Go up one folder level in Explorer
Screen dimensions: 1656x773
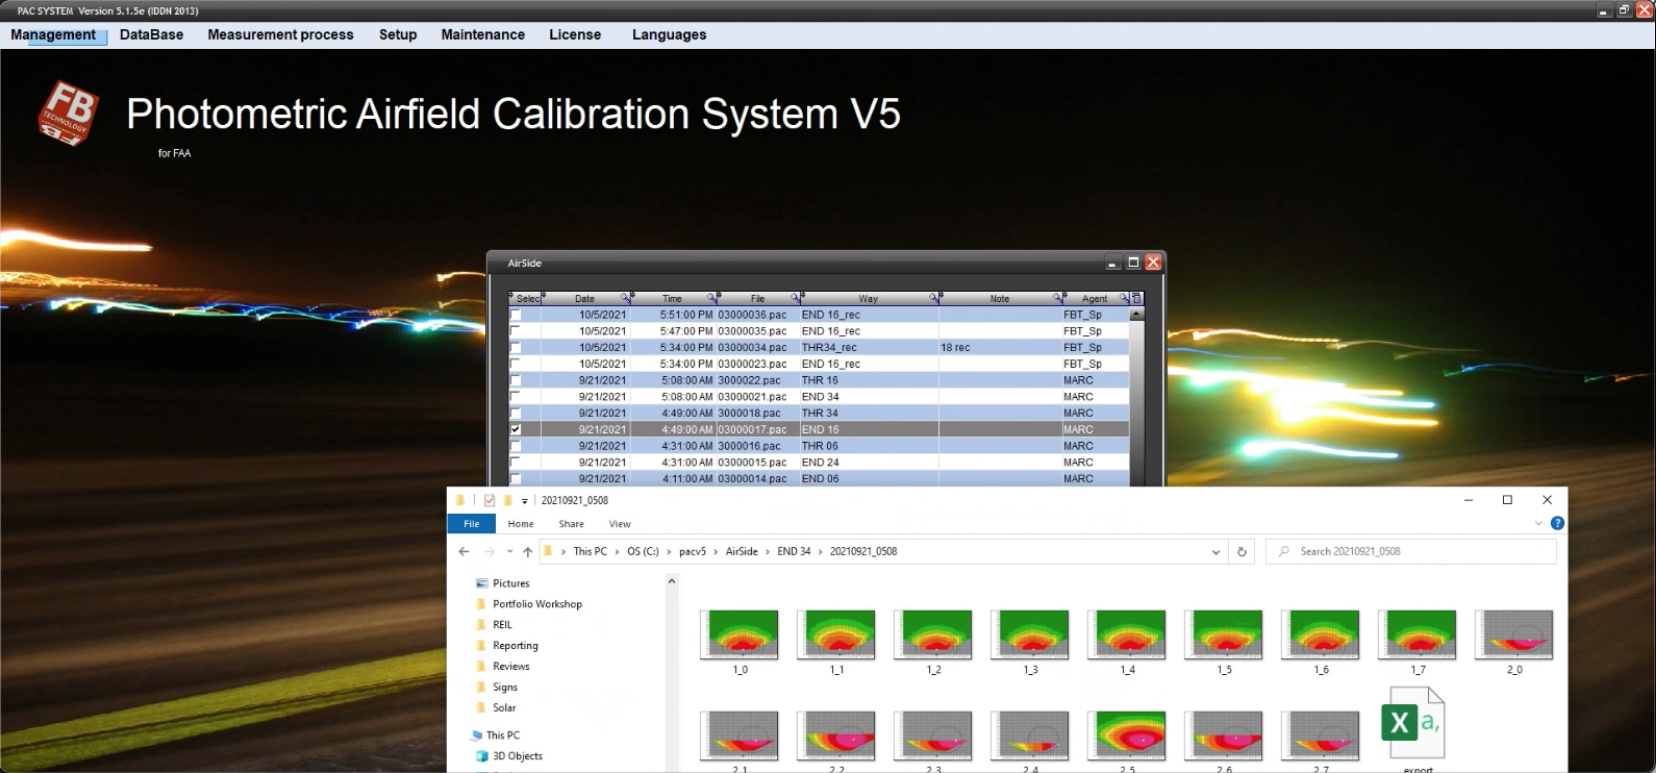click(x=528, y=551)
